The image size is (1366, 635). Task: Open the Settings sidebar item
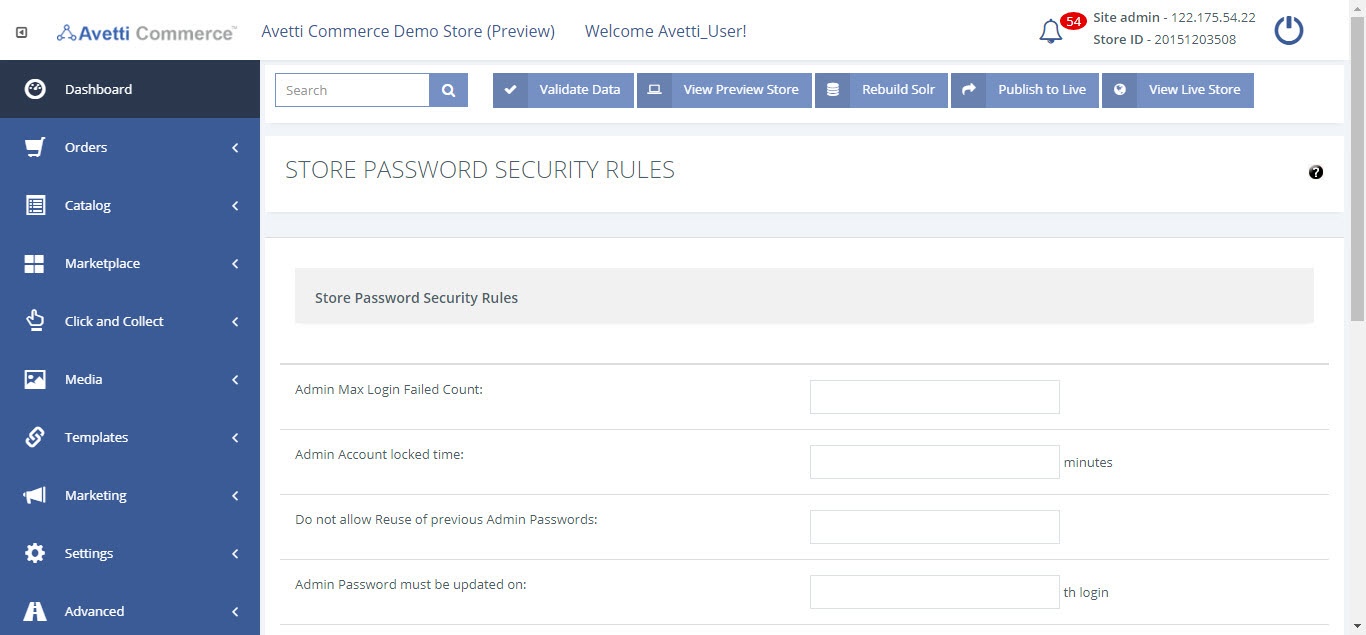tap(130, 553)
